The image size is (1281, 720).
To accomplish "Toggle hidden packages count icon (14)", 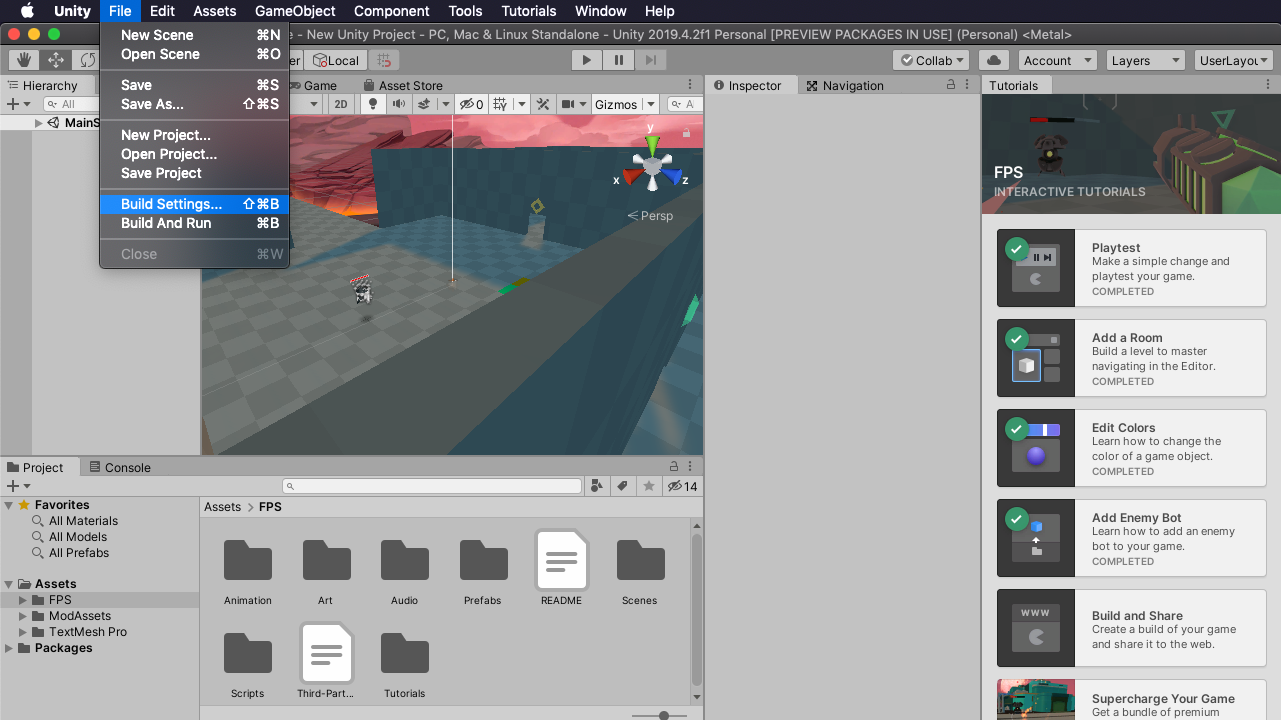I will 683,486.
